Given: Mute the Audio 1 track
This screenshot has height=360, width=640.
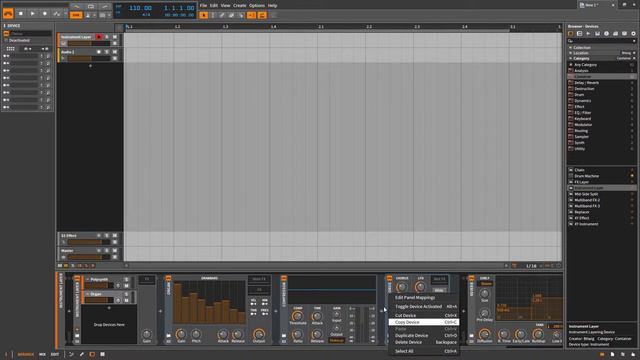Looking at the screenshot, I should 115,52.
